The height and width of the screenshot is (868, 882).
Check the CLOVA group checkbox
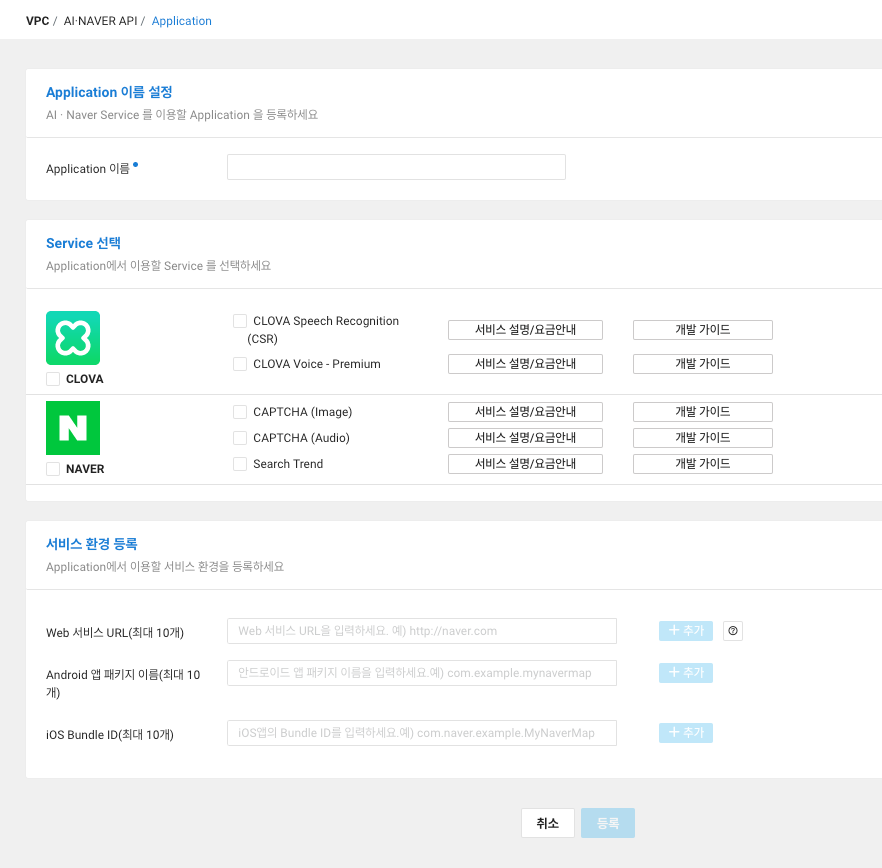click(53, 379)
